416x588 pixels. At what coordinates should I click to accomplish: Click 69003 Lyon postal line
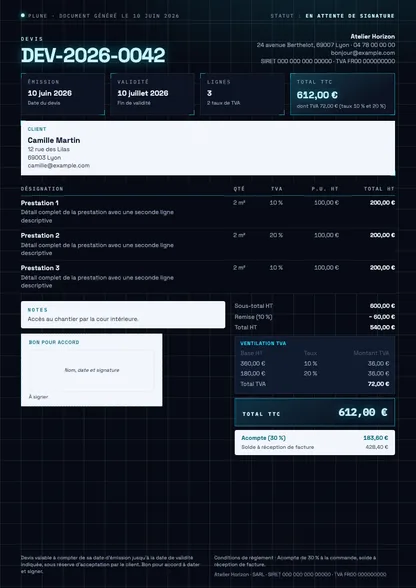point(44,158)
